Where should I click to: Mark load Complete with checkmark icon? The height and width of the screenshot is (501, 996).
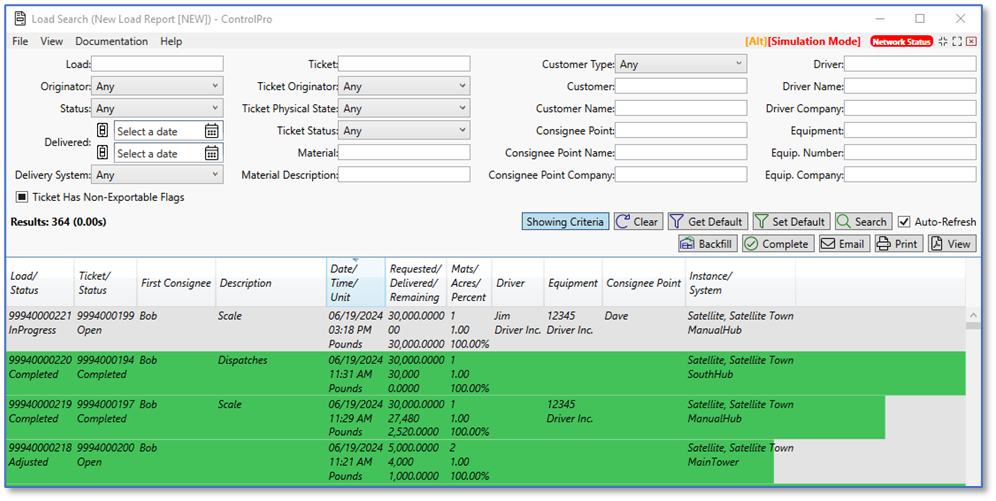pos(776,244)
